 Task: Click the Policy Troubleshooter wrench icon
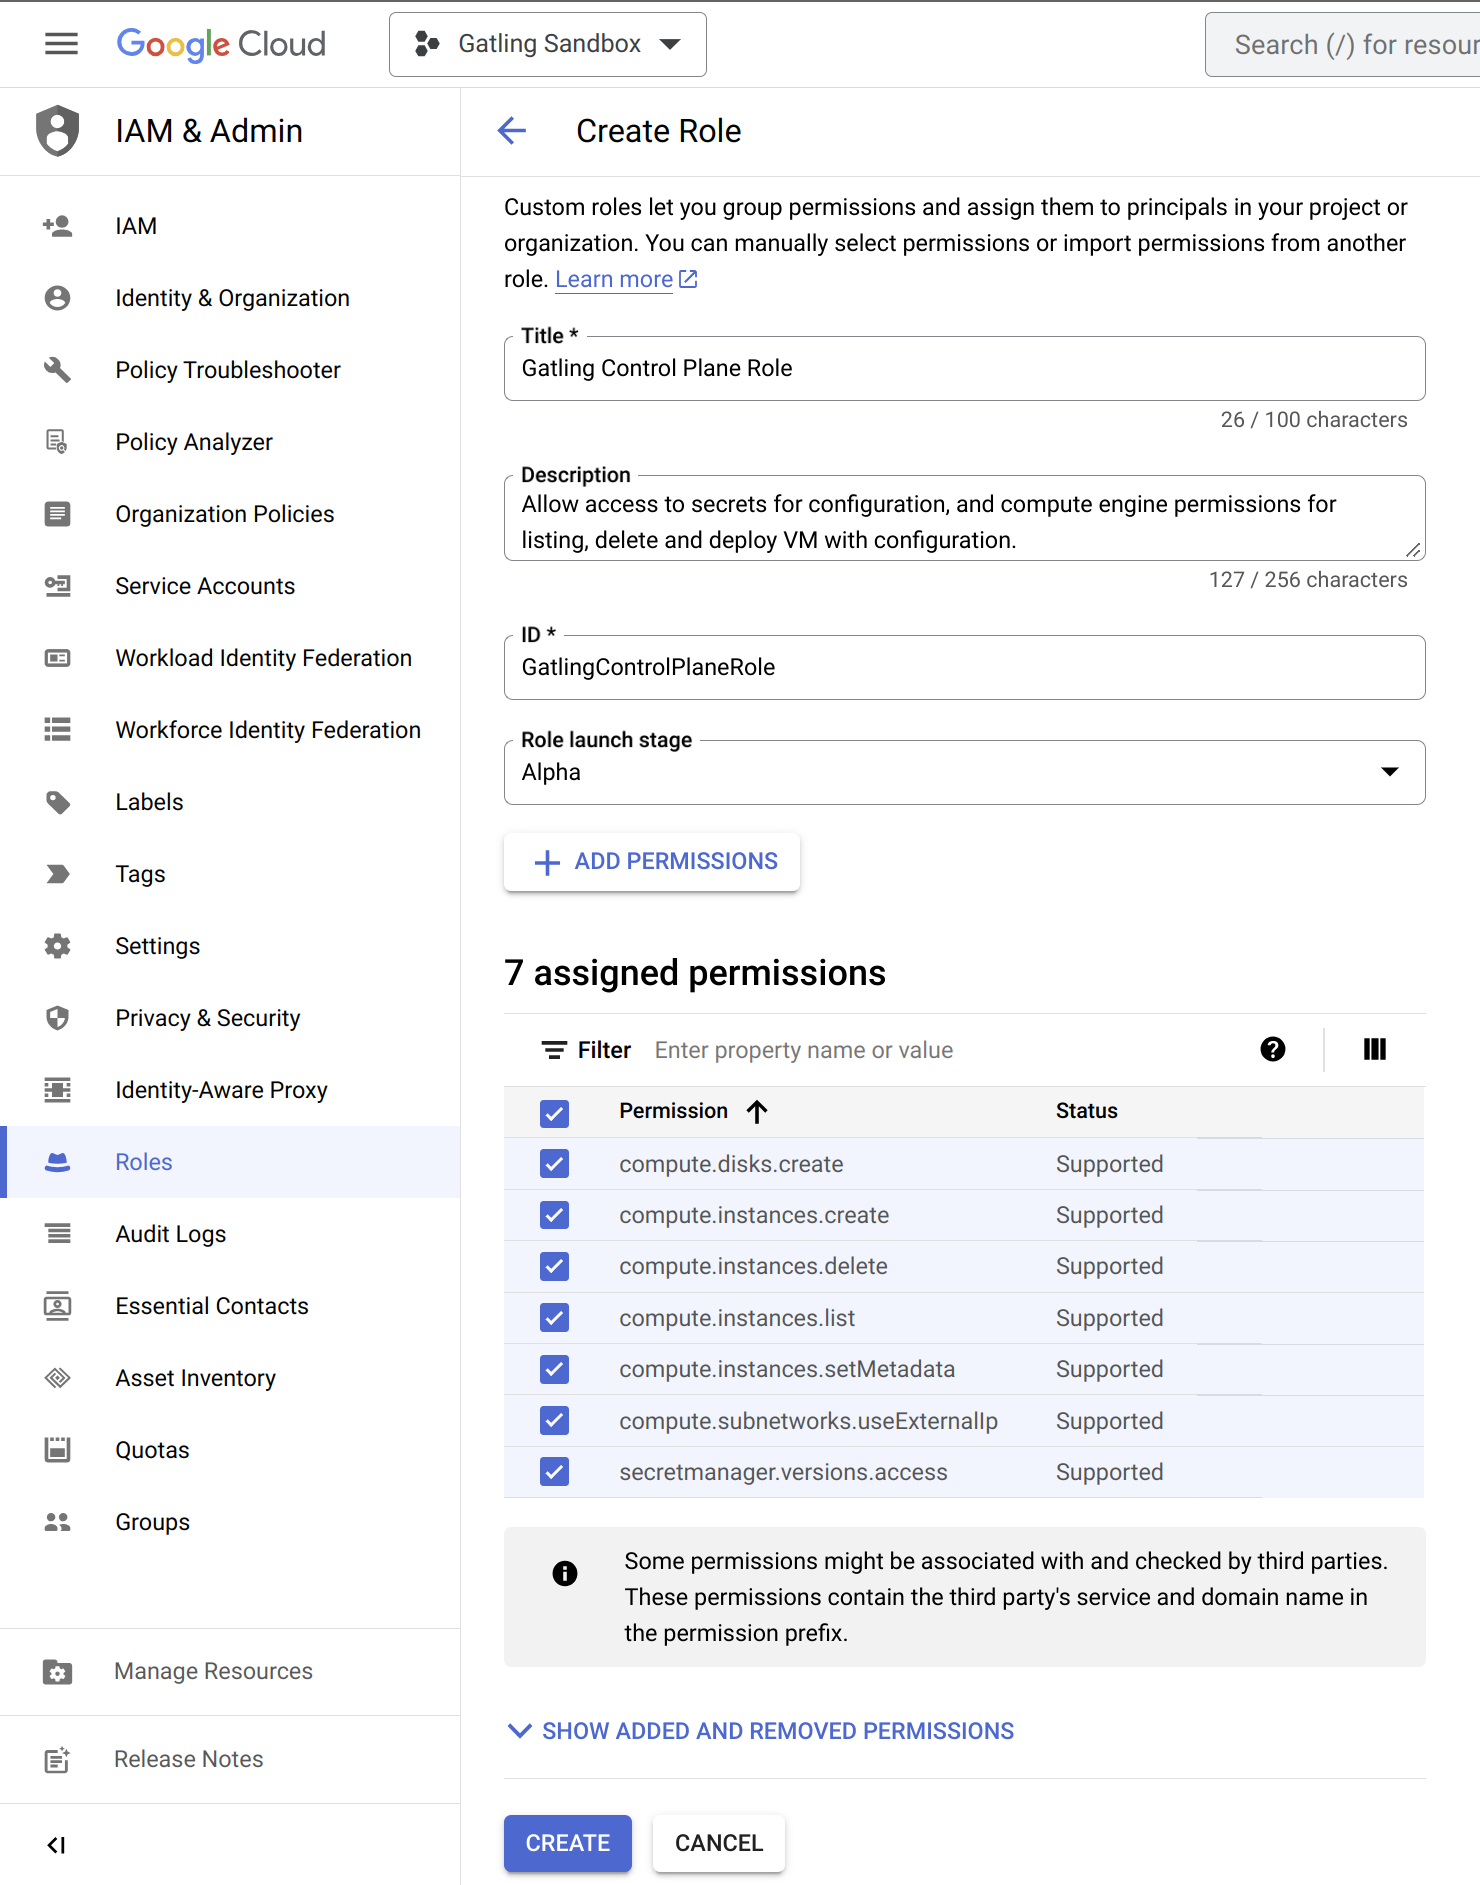point(57,370)
